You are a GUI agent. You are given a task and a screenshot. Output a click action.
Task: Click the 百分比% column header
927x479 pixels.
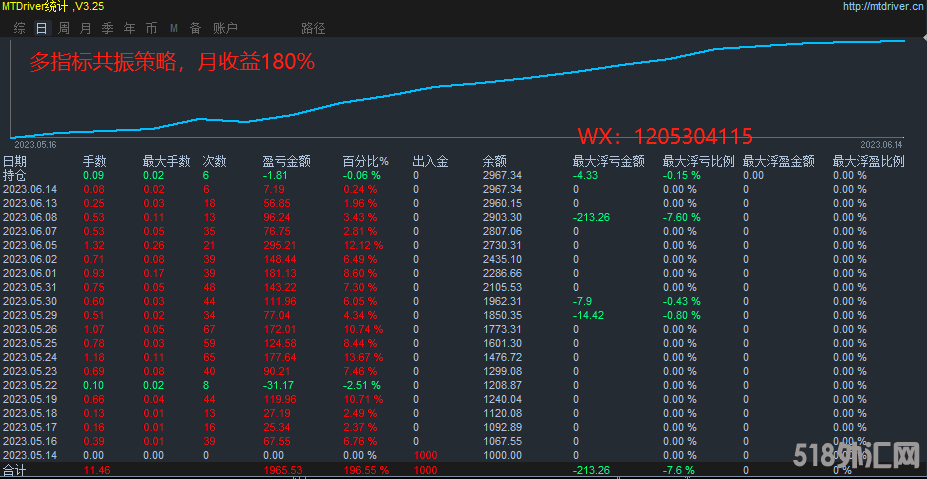tap(365, 161)
